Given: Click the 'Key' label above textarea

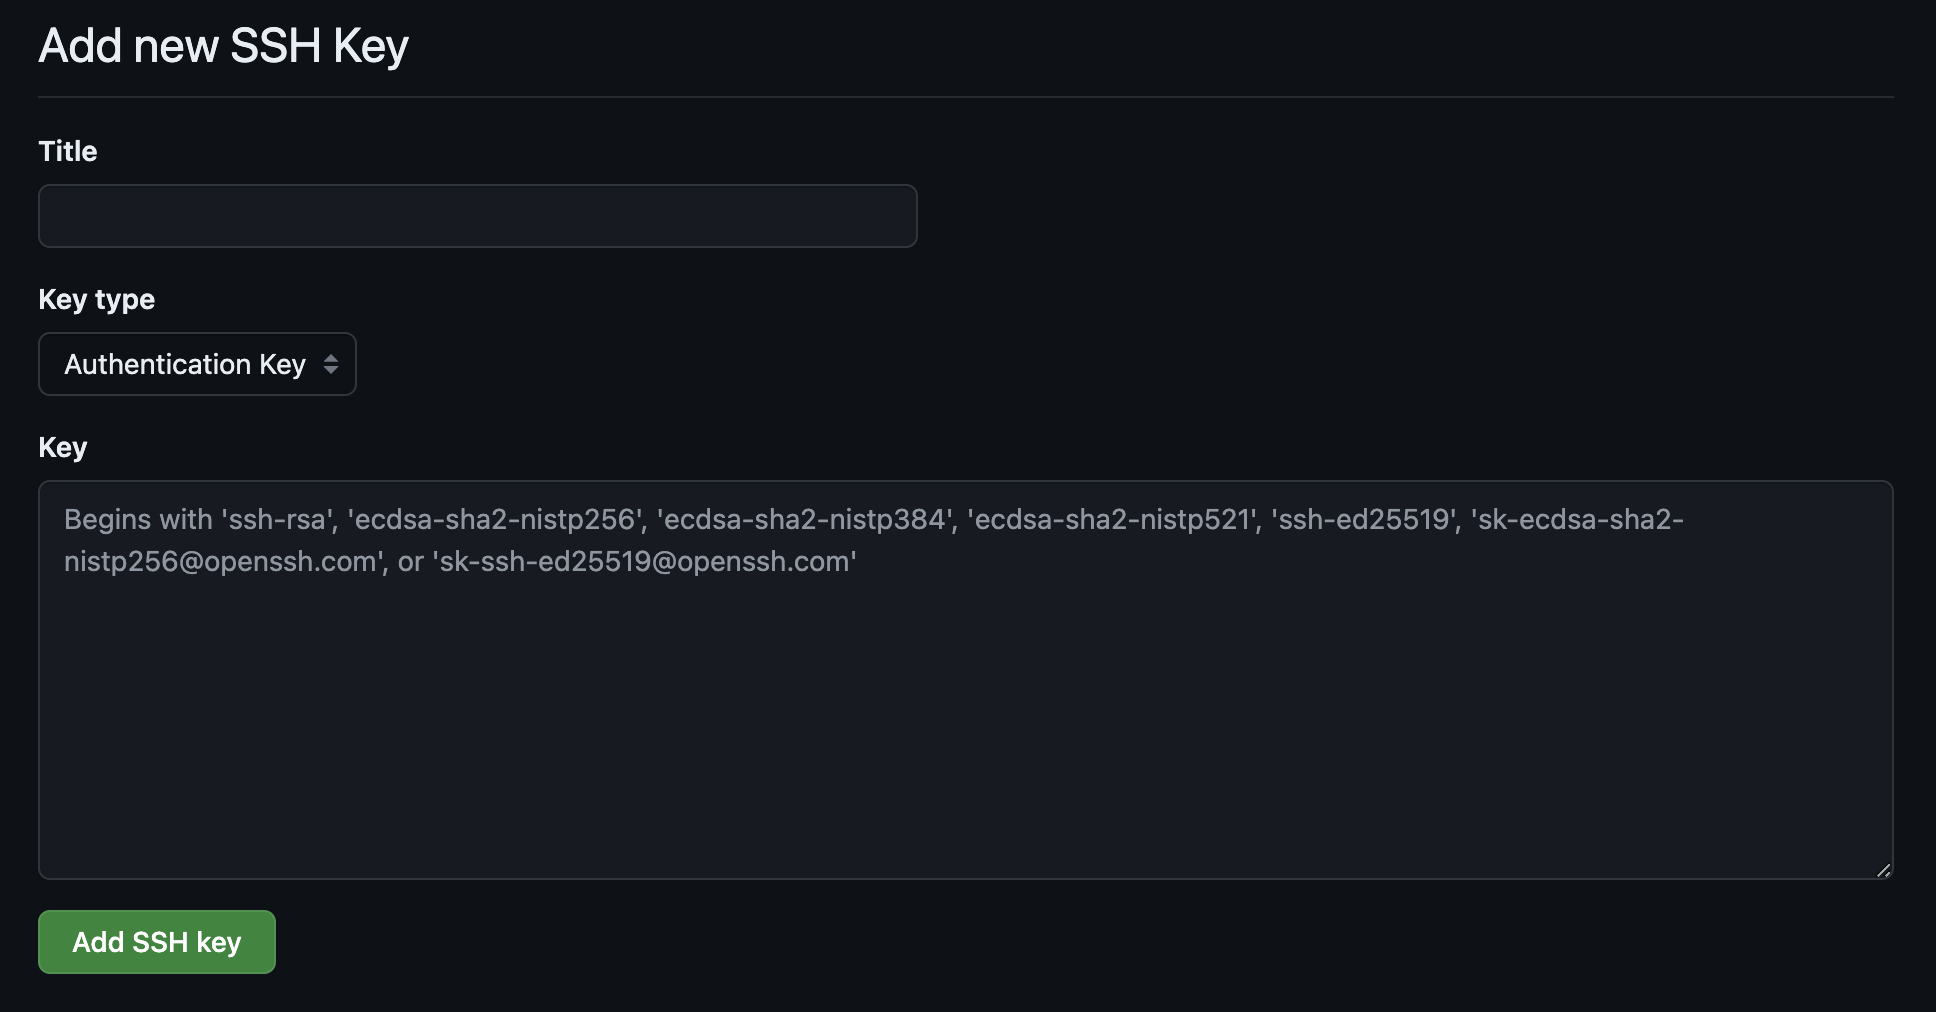Looking at the screenshot, I should tap(63, 448).
